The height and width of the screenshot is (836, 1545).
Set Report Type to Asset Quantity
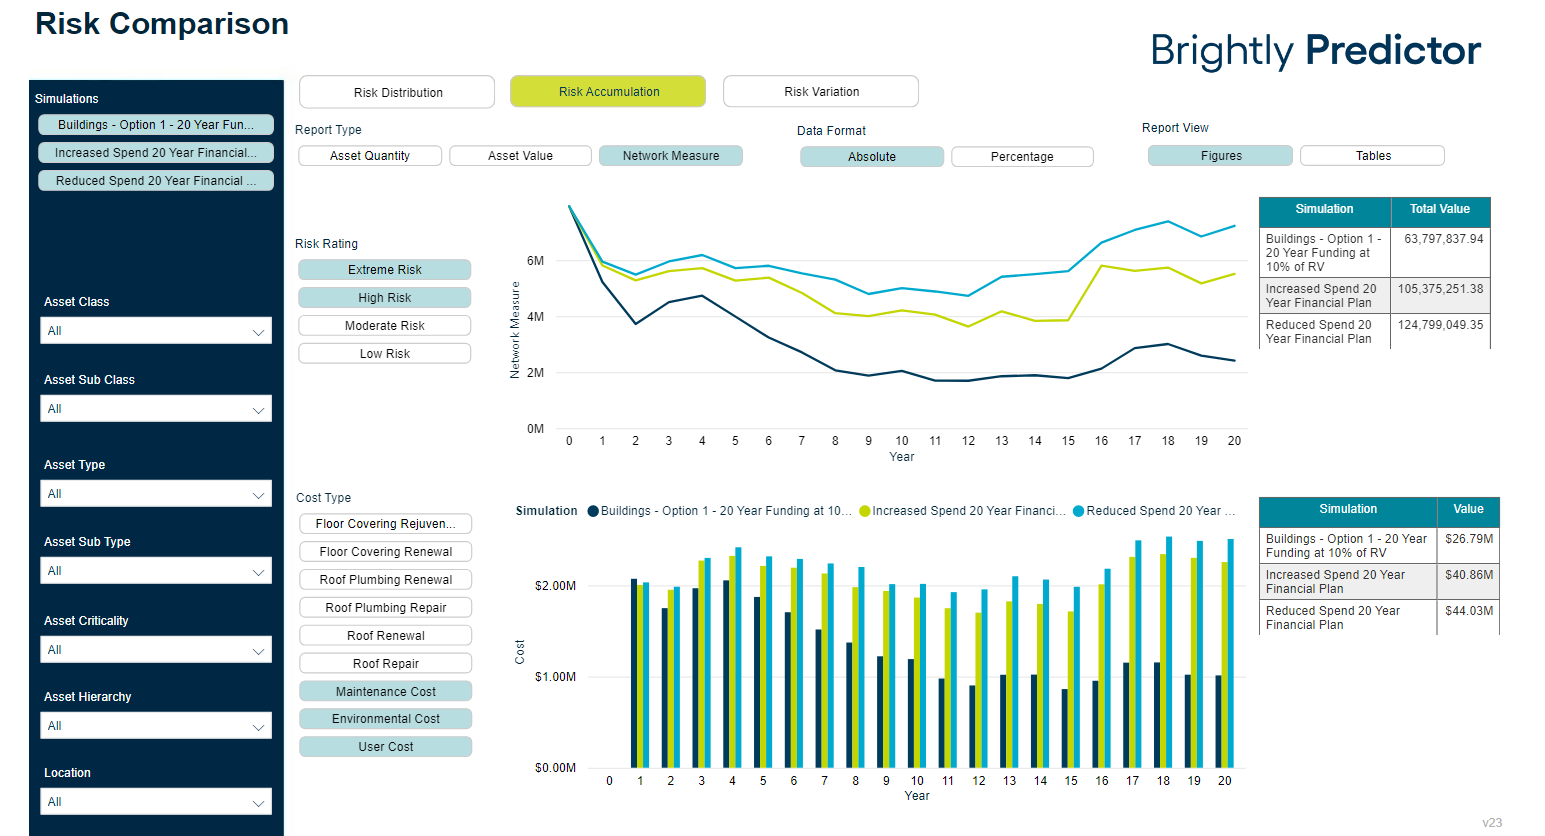(x=370, y=156)
